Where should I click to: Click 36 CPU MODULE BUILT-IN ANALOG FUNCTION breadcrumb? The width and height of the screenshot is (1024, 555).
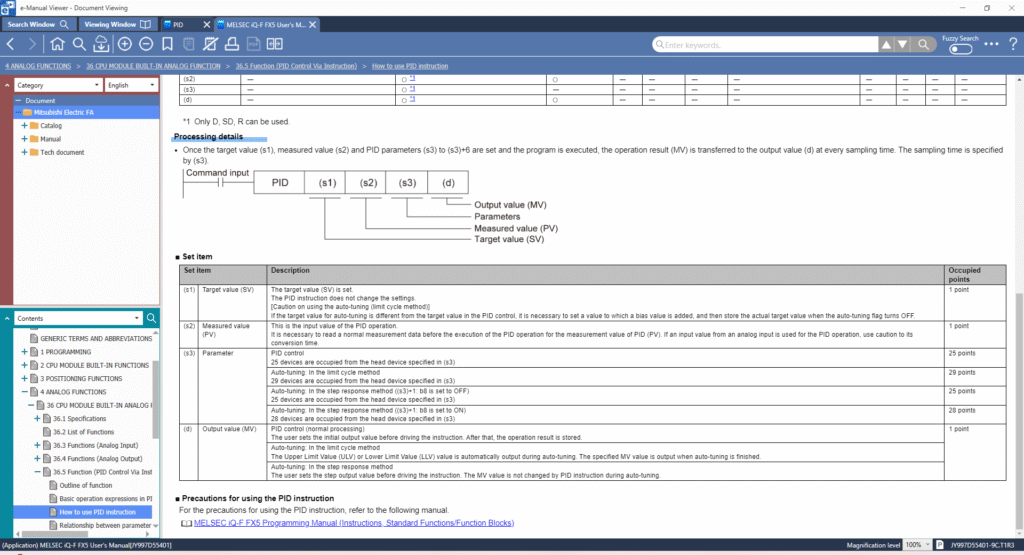click(153, 66)
